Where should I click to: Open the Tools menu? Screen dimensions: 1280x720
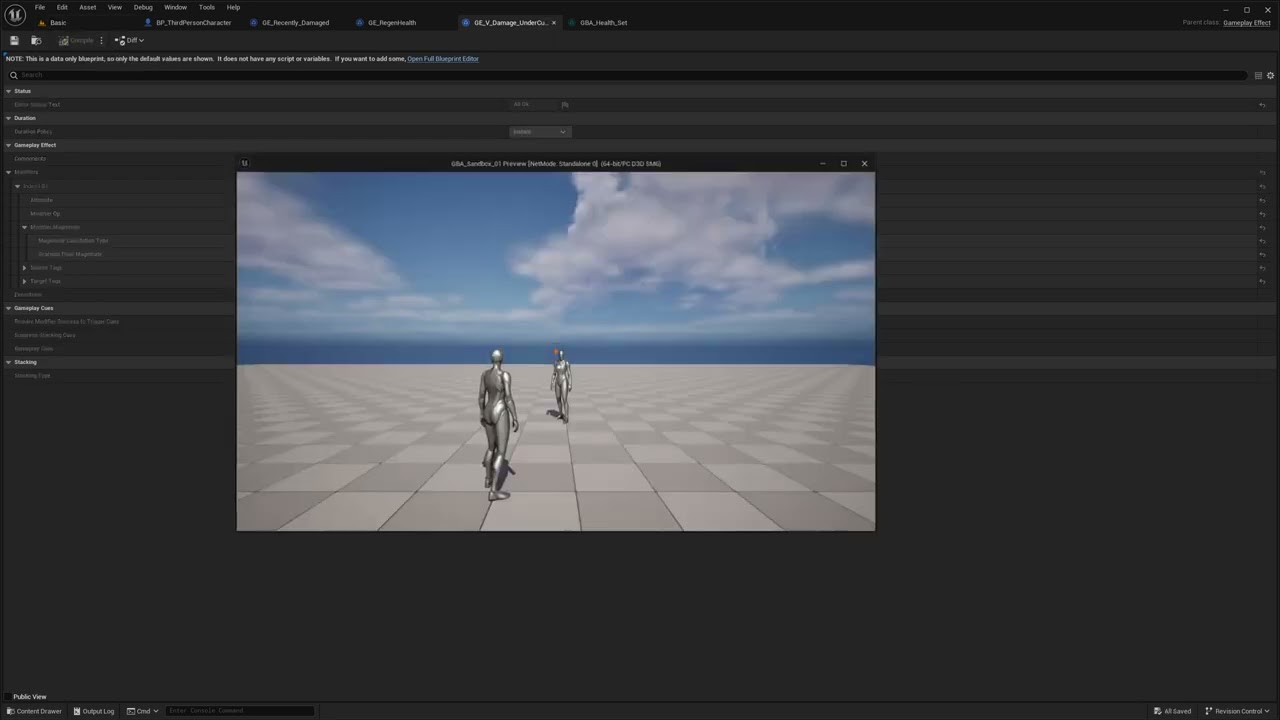(x=206, y=7)
